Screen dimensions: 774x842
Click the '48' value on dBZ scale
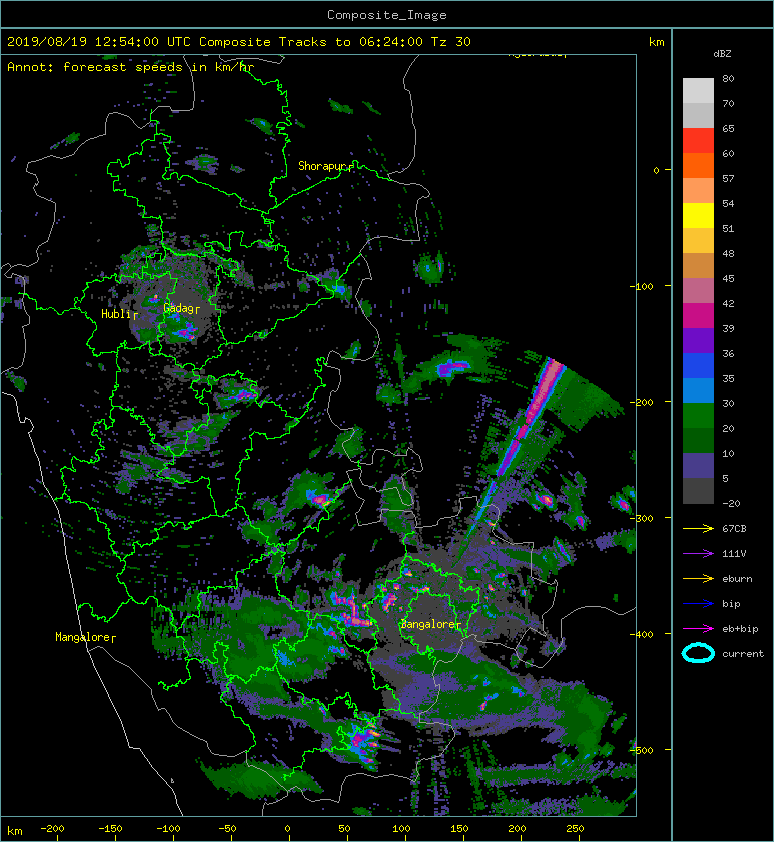[x=728, y=253]
